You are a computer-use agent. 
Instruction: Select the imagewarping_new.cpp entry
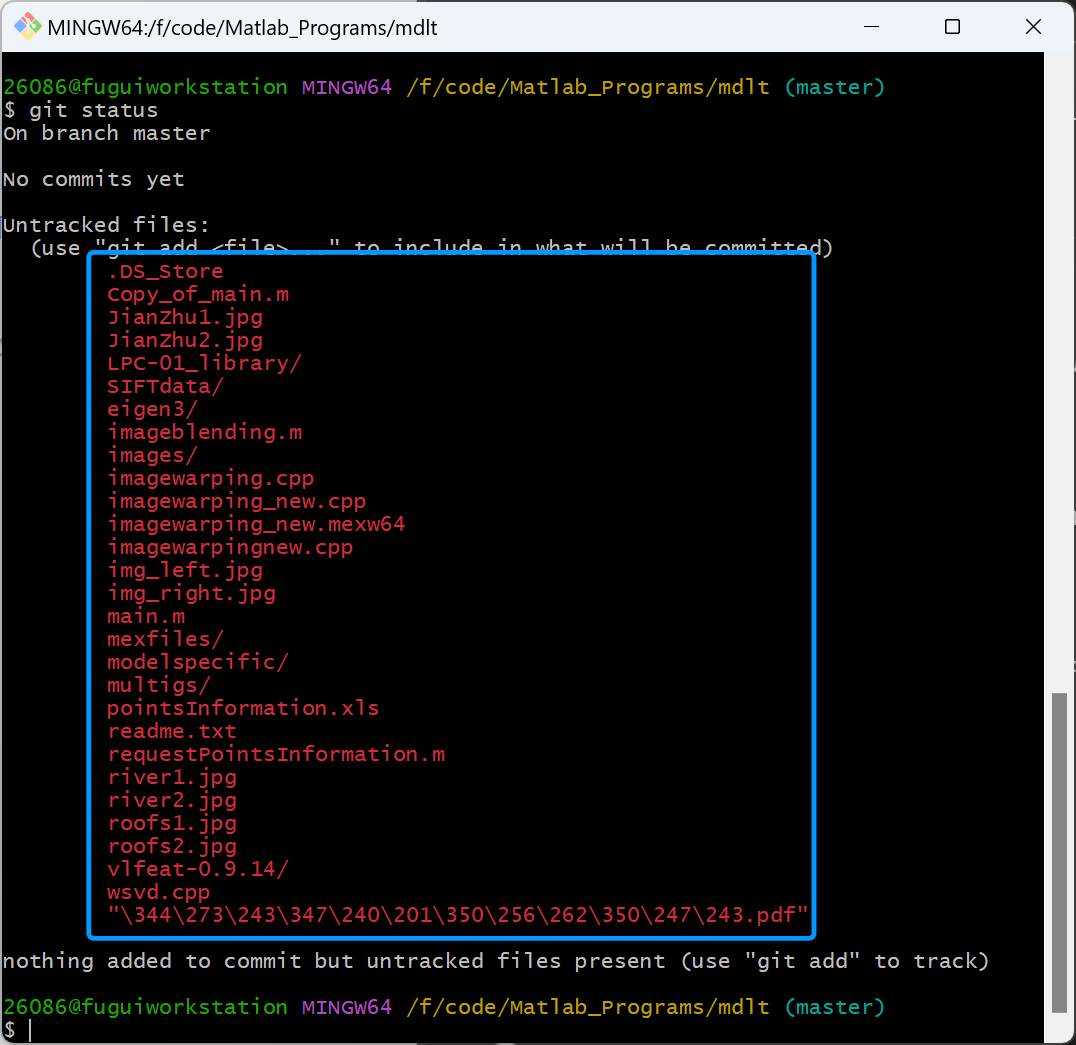237,501
